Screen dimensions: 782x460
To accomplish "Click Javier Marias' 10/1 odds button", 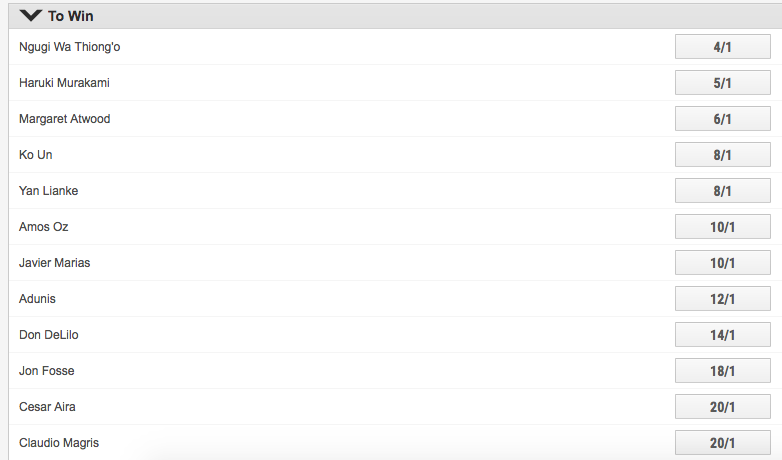I will (x=722, y=263).
